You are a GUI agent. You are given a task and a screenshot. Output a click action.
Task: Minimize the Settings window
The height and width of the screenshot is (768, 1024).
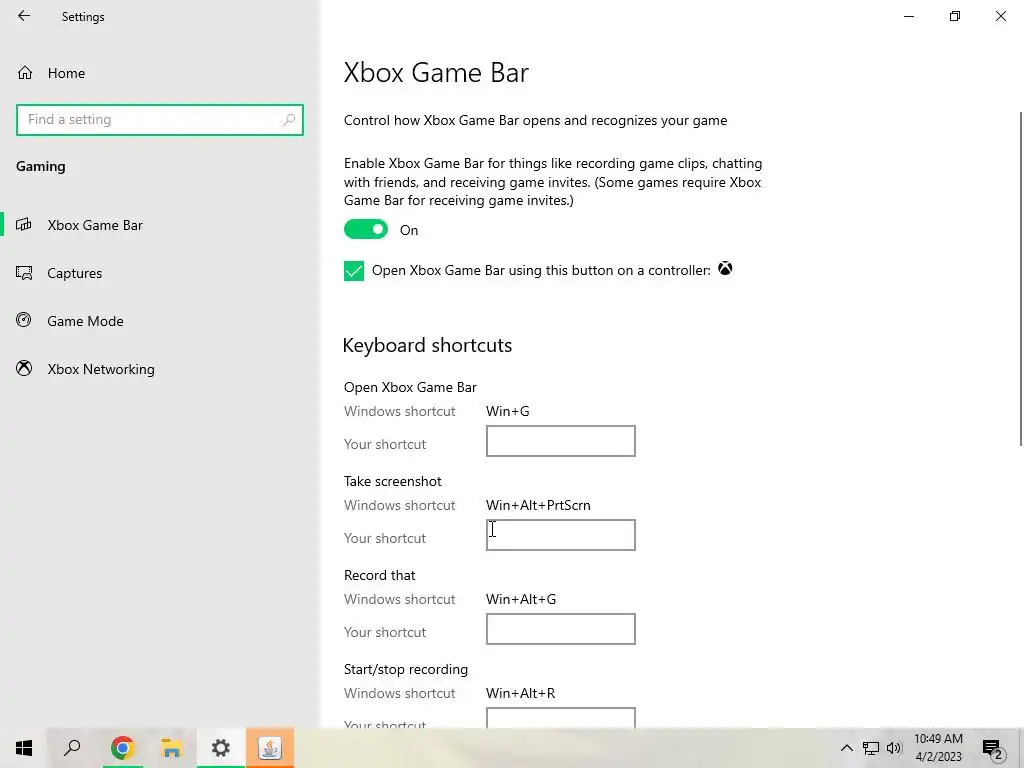[909, 16]
